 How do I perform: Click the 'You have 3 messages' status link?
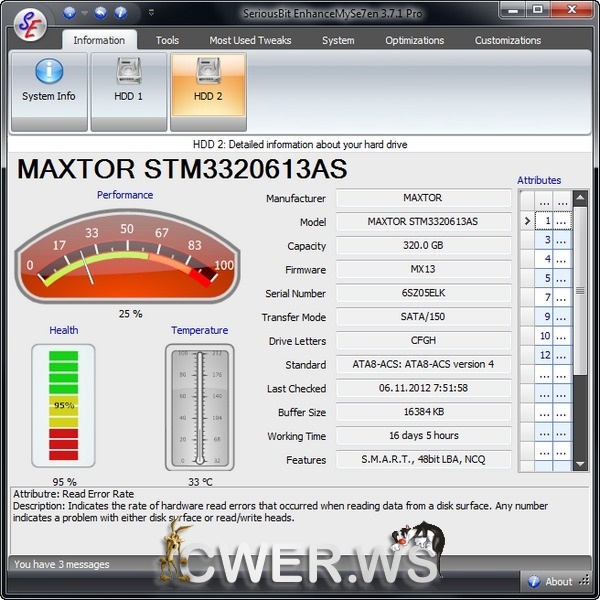(62, 564)
